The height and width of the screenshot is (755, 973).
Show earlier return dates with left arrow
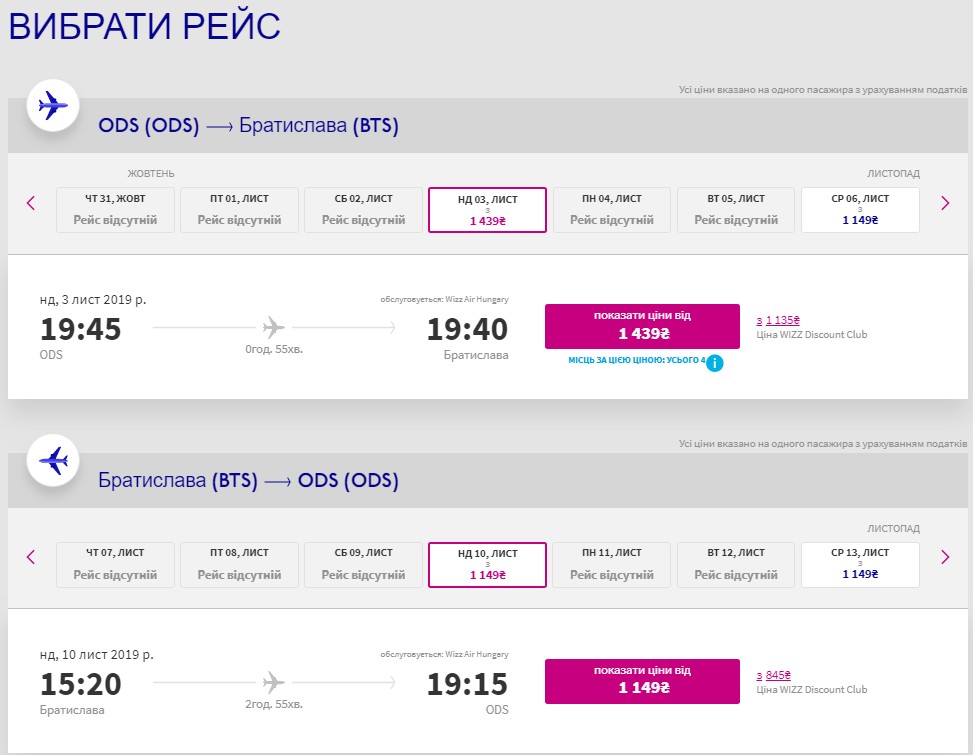(31, 557)
